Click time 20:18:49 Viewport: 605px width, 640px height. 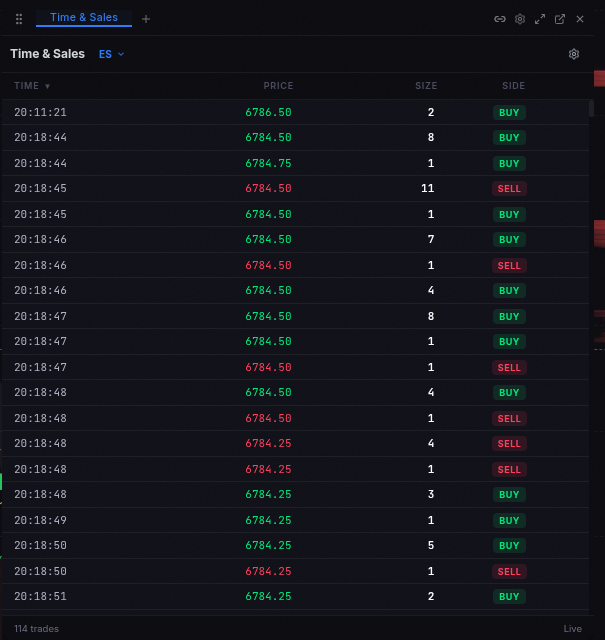(x=40, y=520)
